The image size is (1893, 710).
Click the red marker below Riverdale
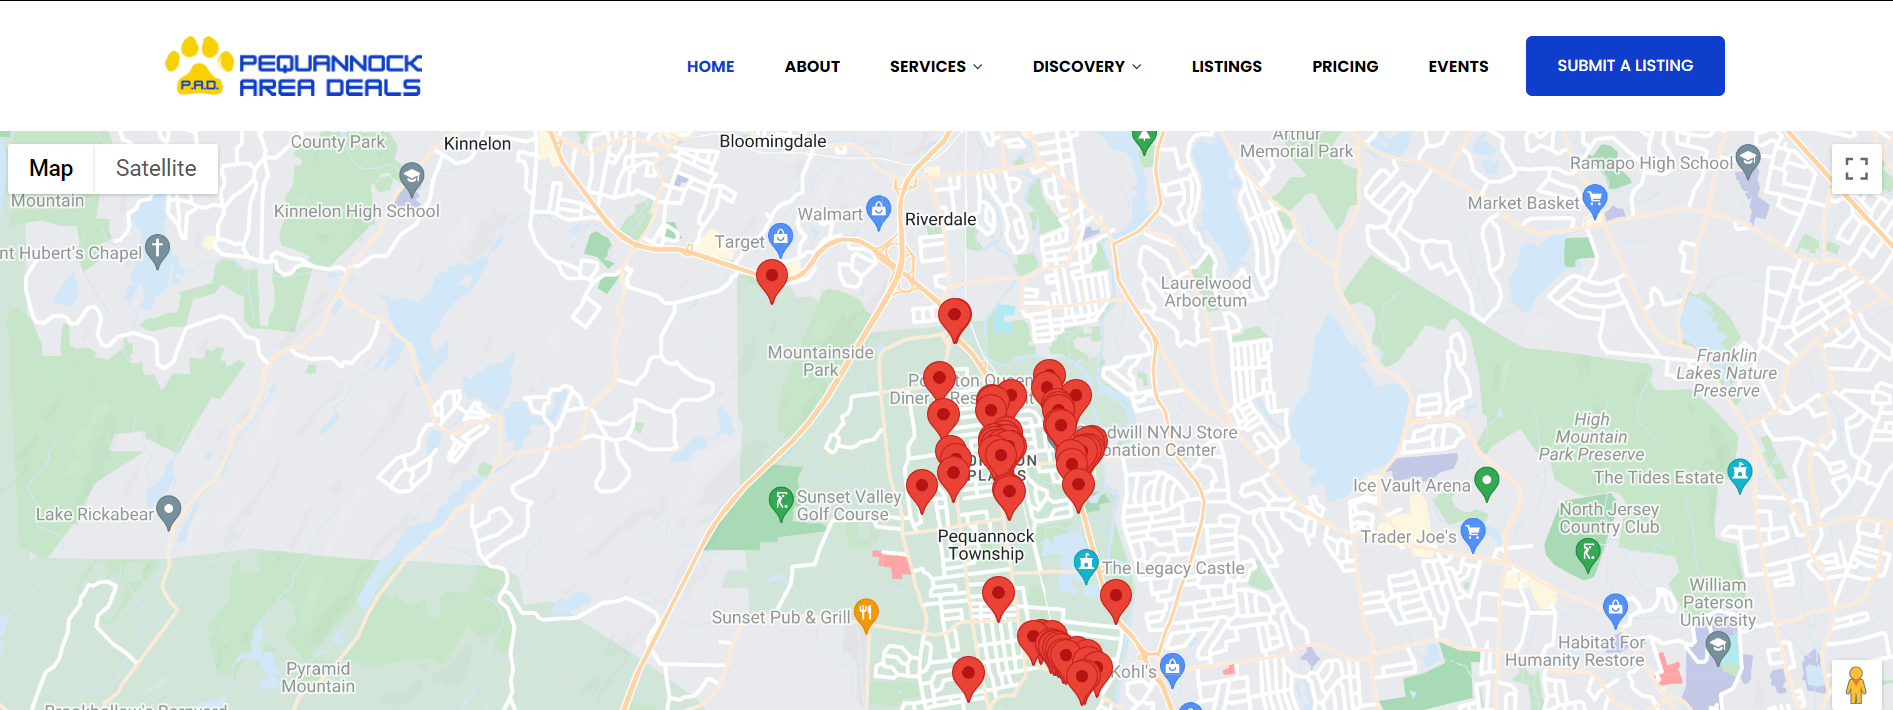tap(955, 319)
